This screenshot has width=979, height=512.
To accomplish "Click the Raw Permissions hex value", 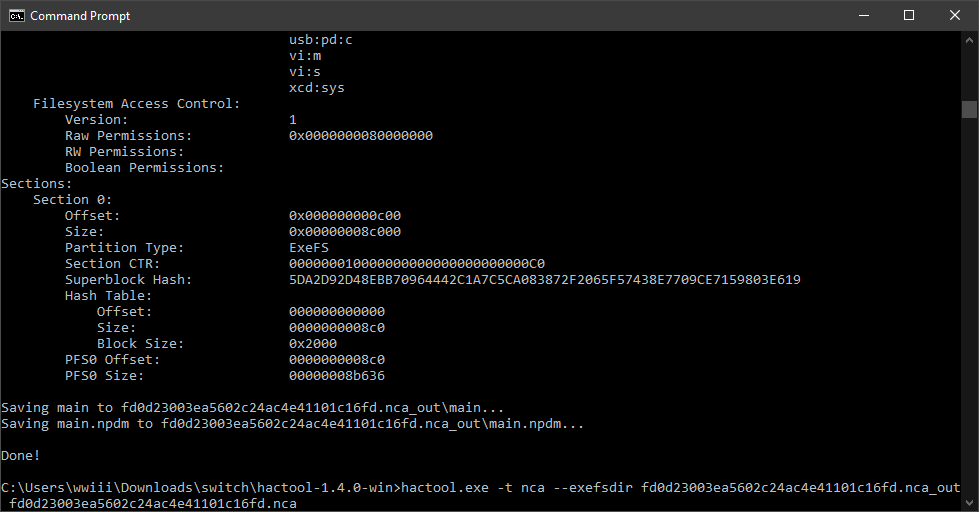I will click(x=360, y=135).
